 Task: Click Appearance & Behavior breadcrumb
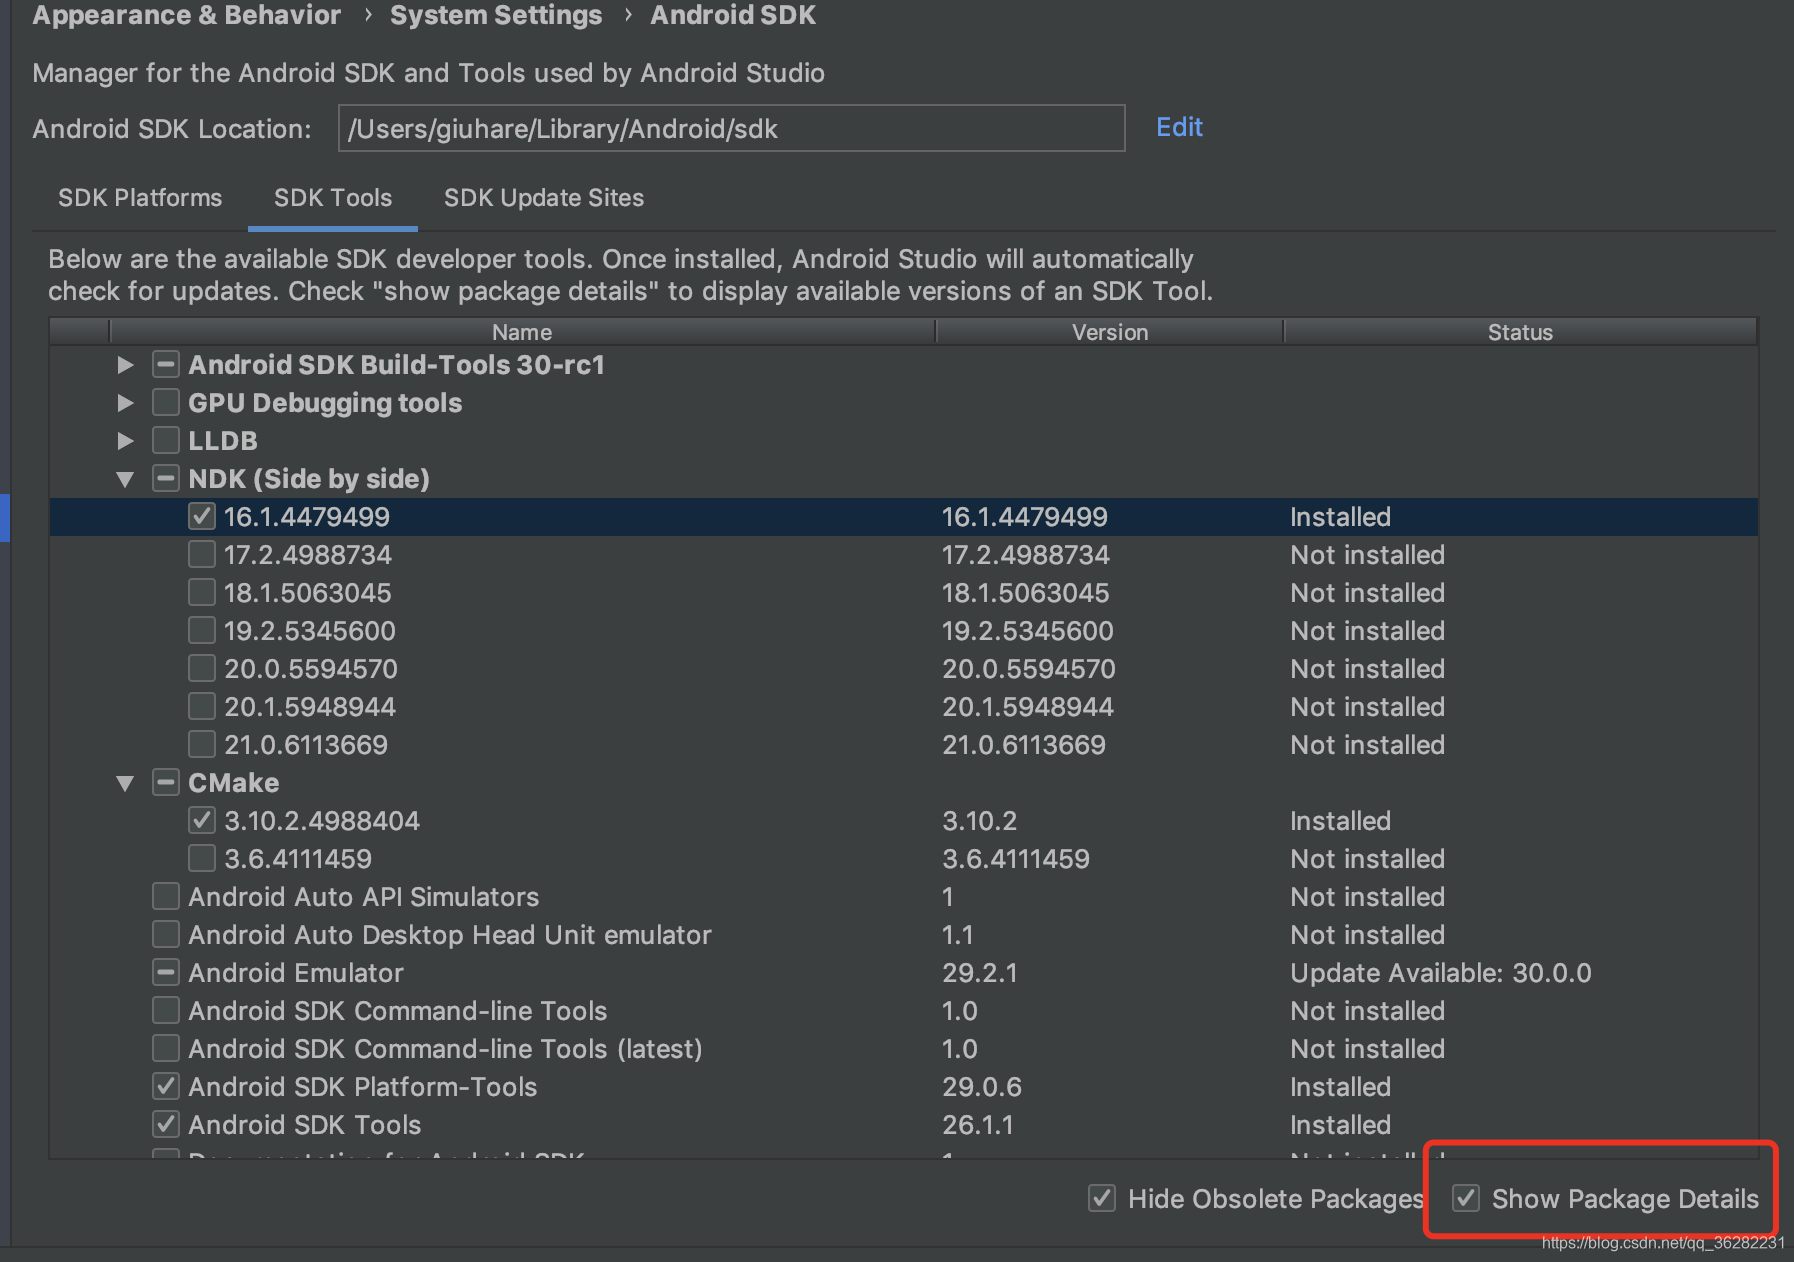tap(187, 15)
